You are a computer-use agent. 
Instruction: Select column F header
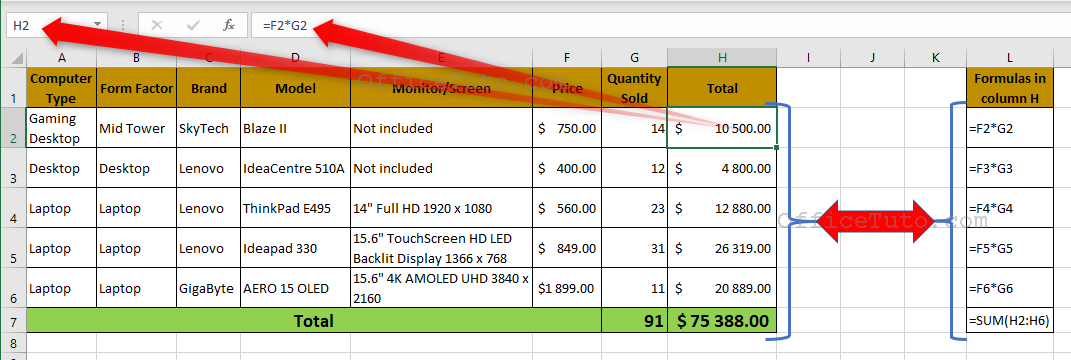point(567,58)
